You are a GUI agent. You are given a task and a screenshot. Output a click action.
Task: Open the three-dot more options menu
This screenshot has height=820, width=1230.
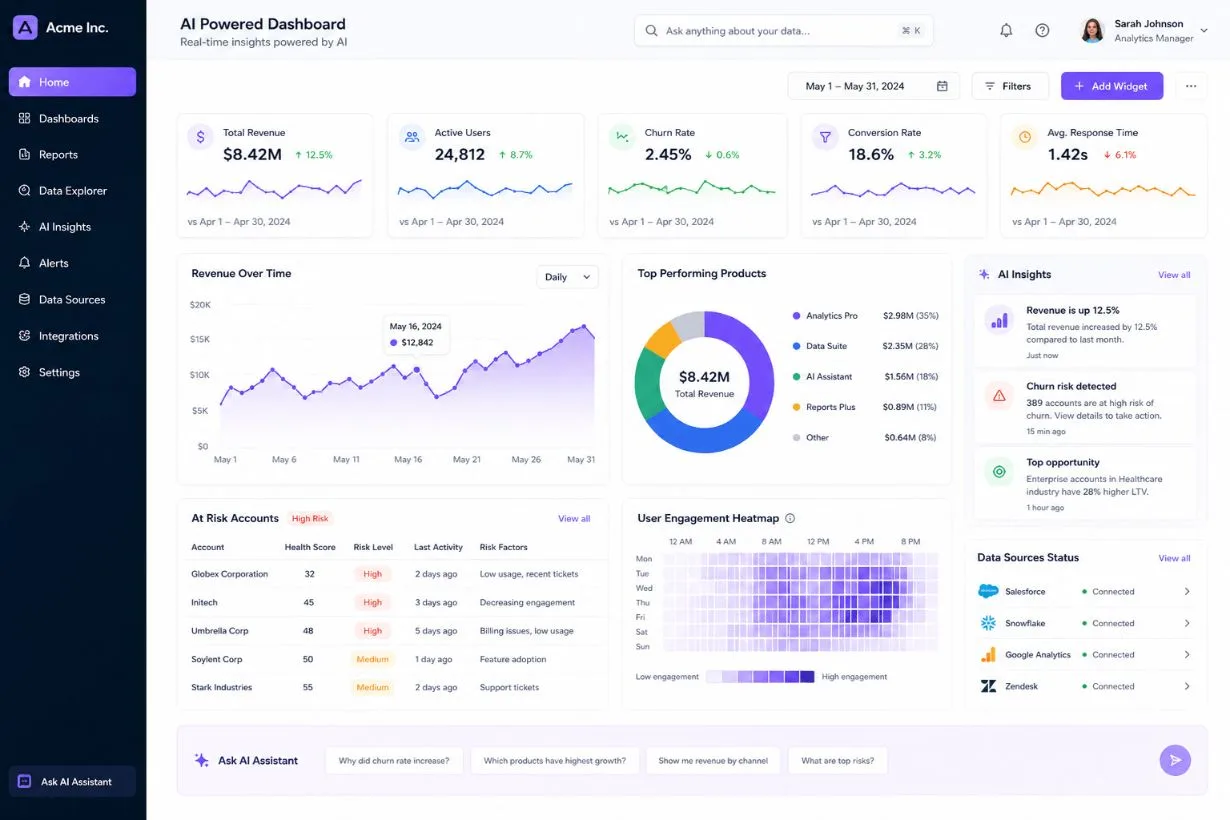pyautogui.click(x=1190, y=86)
